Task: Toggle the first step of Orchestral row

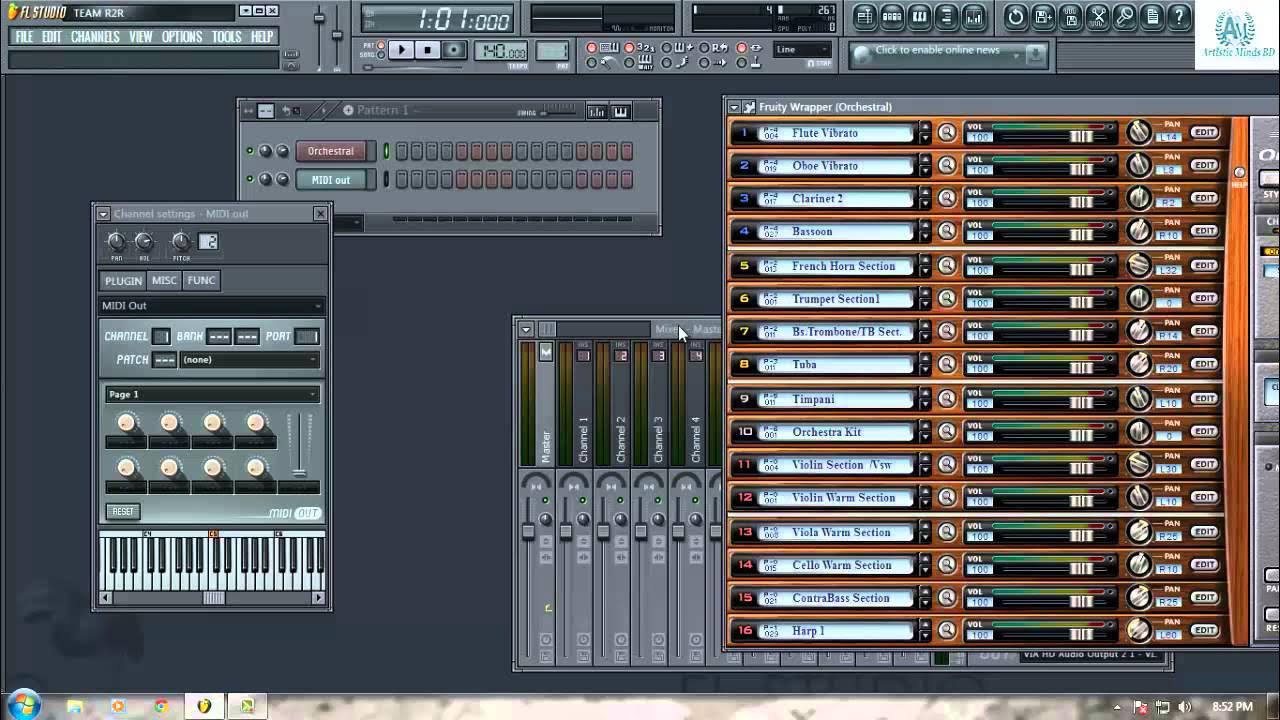Action: click(402, 151)
